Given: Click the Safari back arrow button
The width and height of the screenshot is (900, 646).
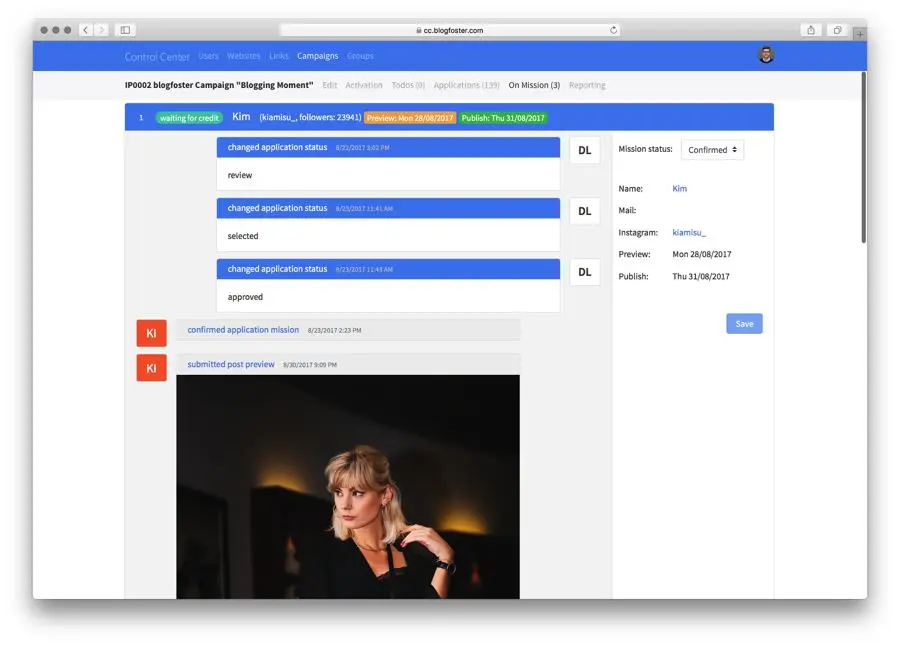Looking at the screenshot, I should tap(85, 30).
